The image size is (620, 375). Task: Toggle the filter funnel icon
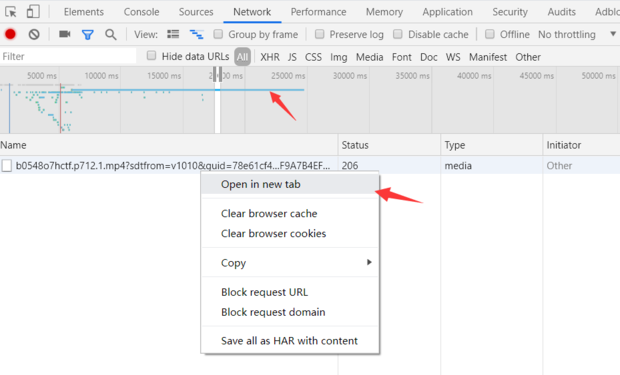(87, 35)
